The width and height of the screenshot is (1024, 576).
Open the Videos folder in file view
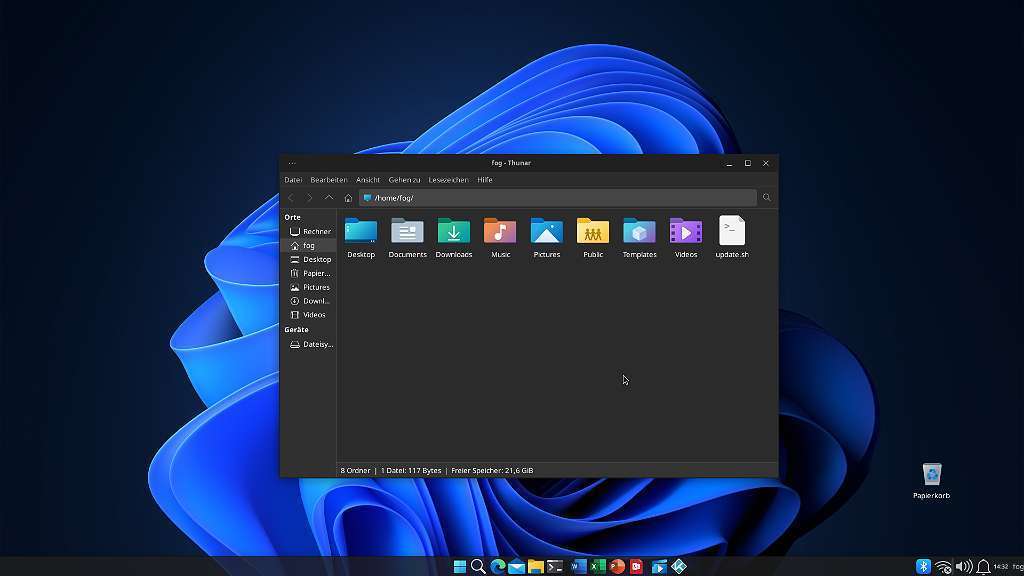686,232
